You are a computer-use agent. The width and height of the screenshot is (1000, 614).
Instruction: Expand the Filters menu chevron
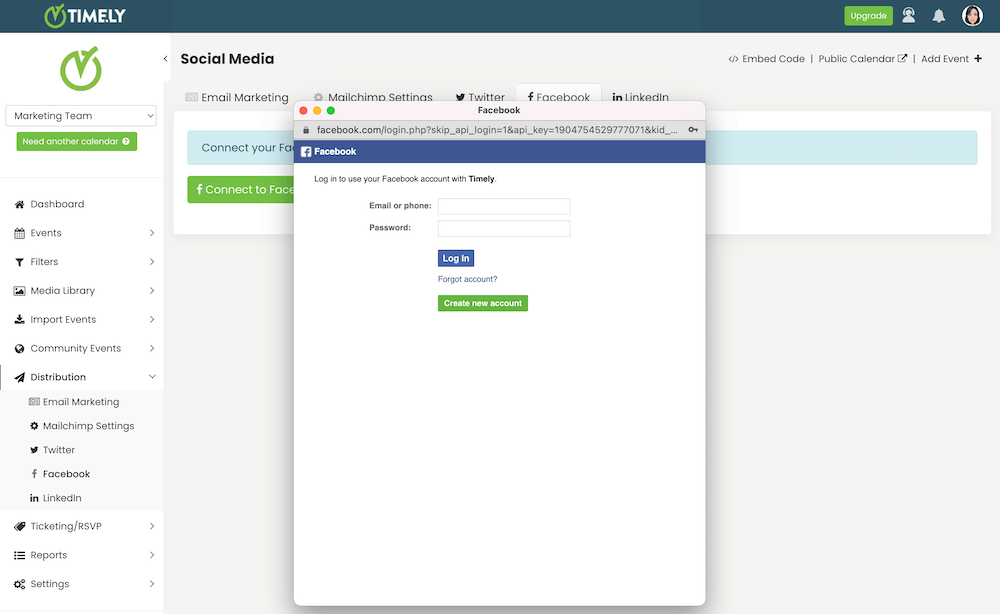pyautogui.click(x=152, y=261)
